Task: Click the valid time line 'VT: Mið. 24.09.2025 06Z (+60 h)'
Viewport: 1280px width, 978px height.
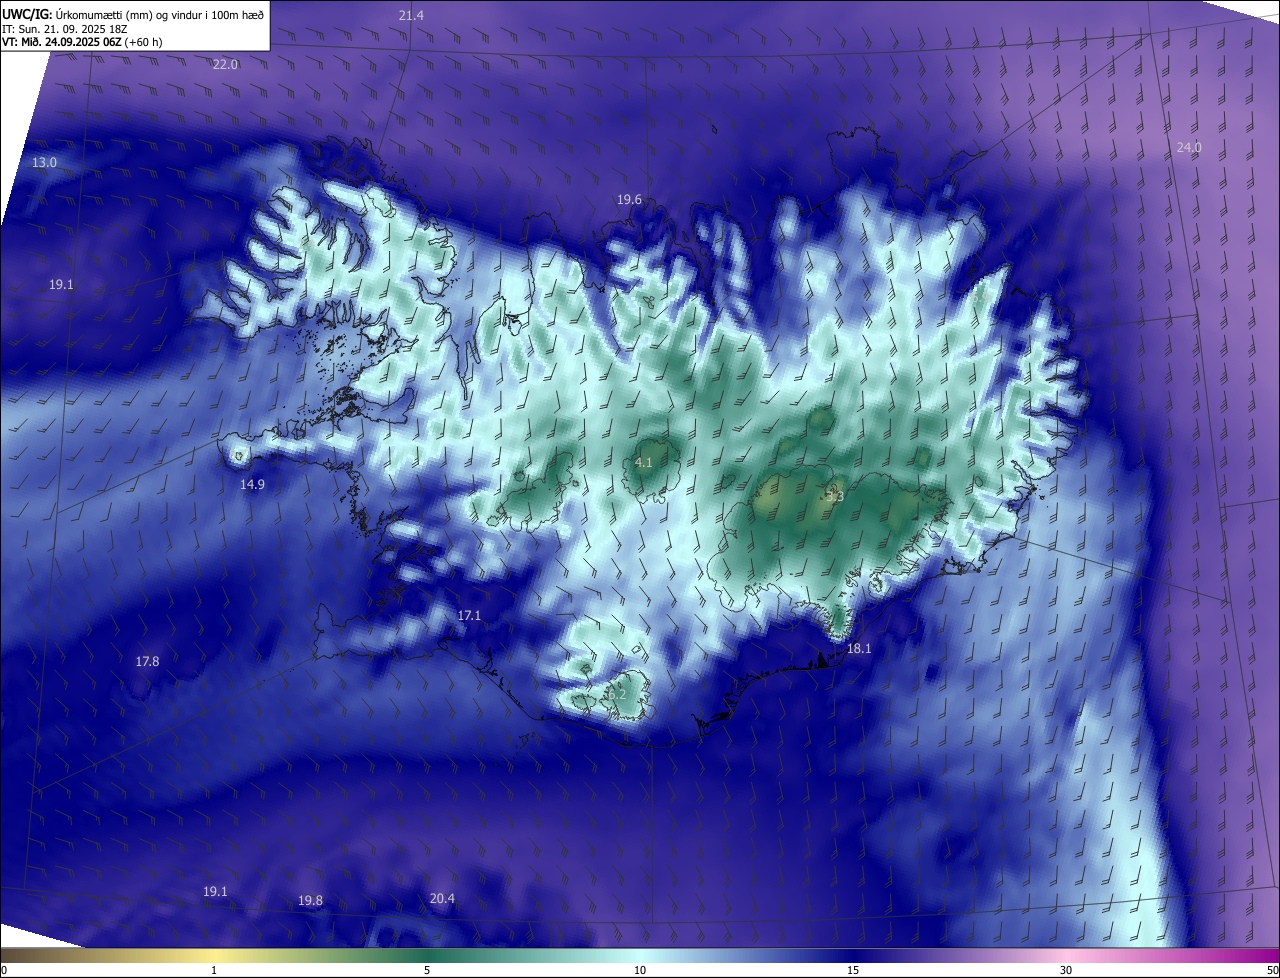Action: (82, 42)
